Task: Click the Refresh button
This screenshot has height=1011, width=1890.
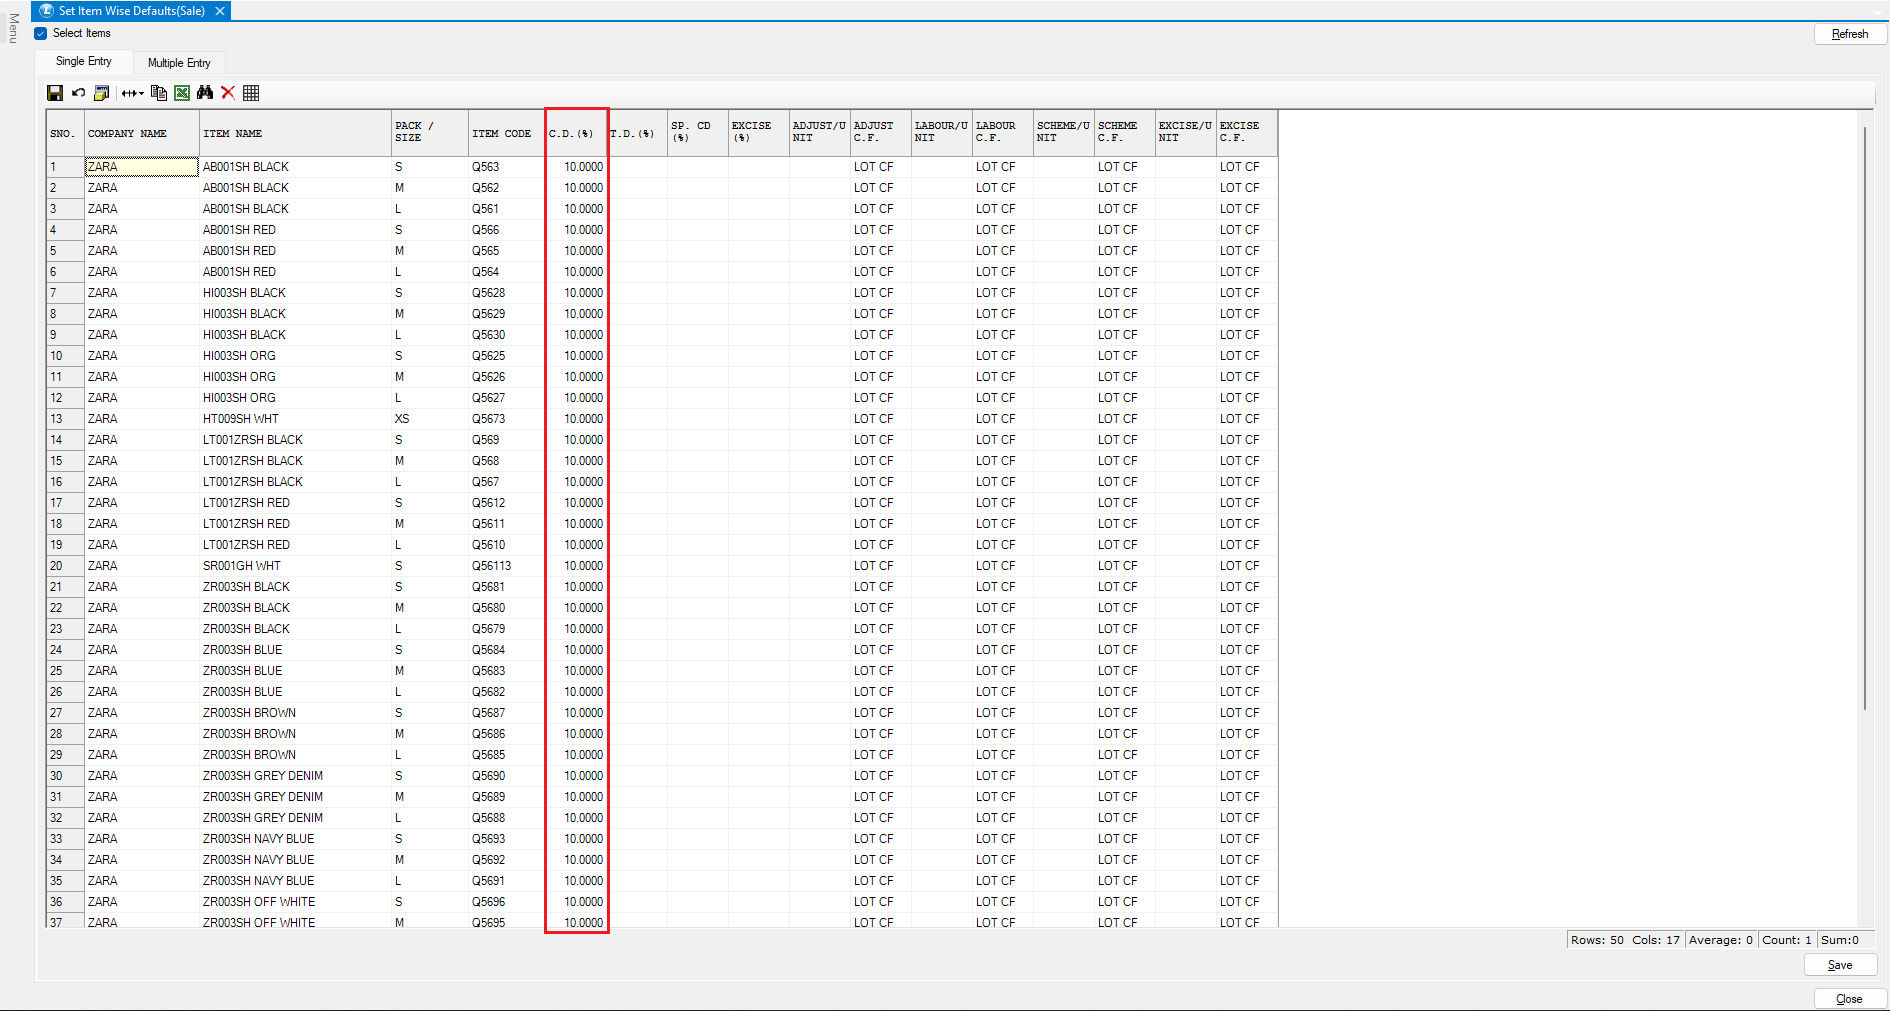Action: coord(1849,34)
